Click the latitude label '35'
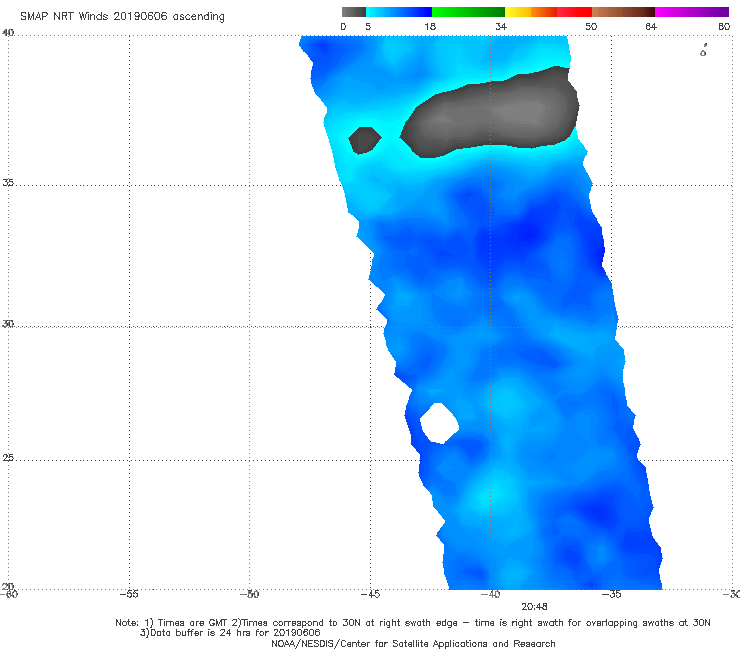 (x=8, y=182)
